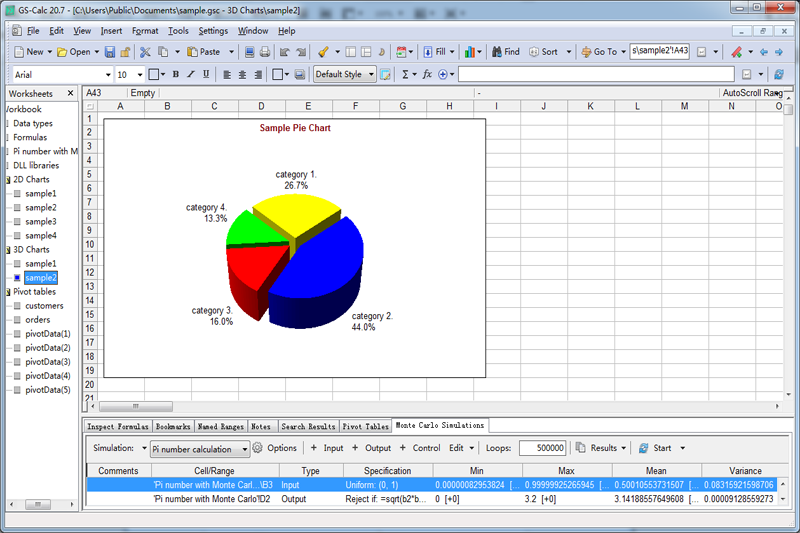Viewport: 800px width, 533px height.
Task: Click the blue back arrow icon
Action: pos(764,52)
